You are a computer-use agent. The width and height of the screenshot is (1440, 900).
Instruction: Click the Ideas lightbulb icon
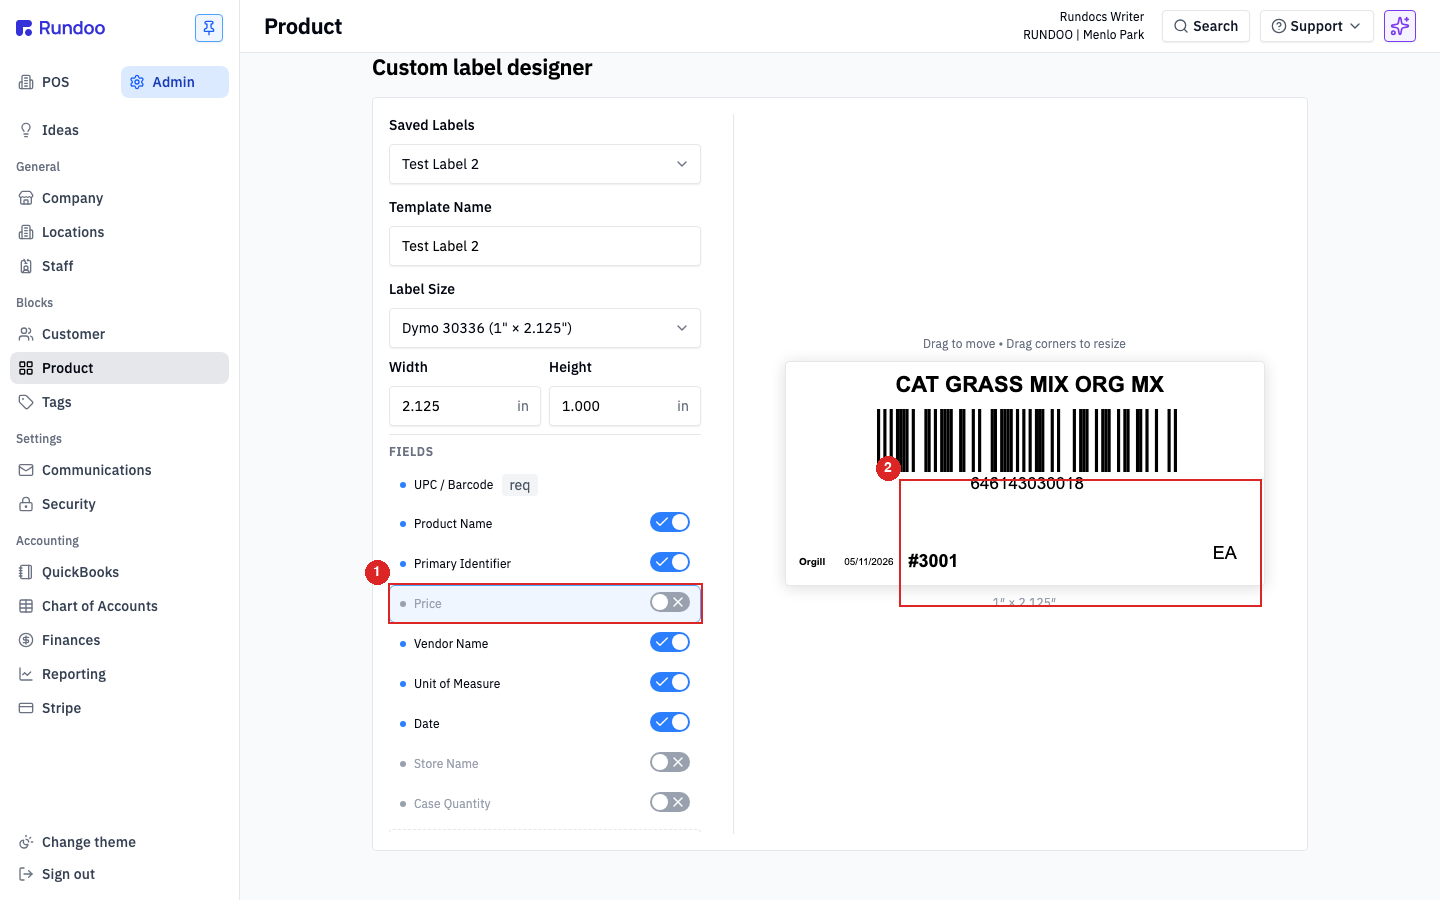(x=26, y=130)
